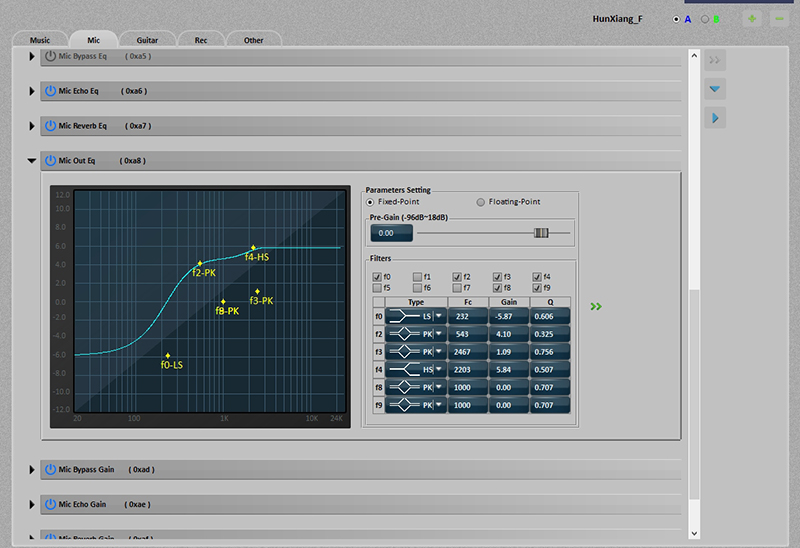This screenshot has width=800, height=548.
Task: Toggle power icon of Mic Echo Eq
Action: (x=50, y=91)
